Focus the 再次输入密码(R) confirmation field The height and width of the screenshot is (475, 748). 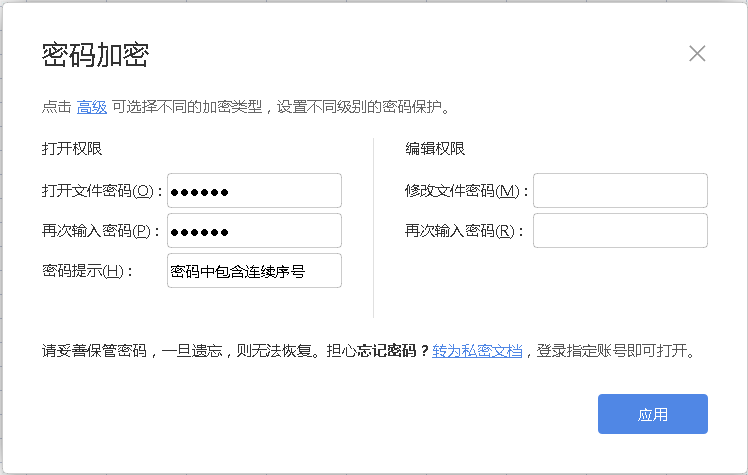tap(620, 231)
